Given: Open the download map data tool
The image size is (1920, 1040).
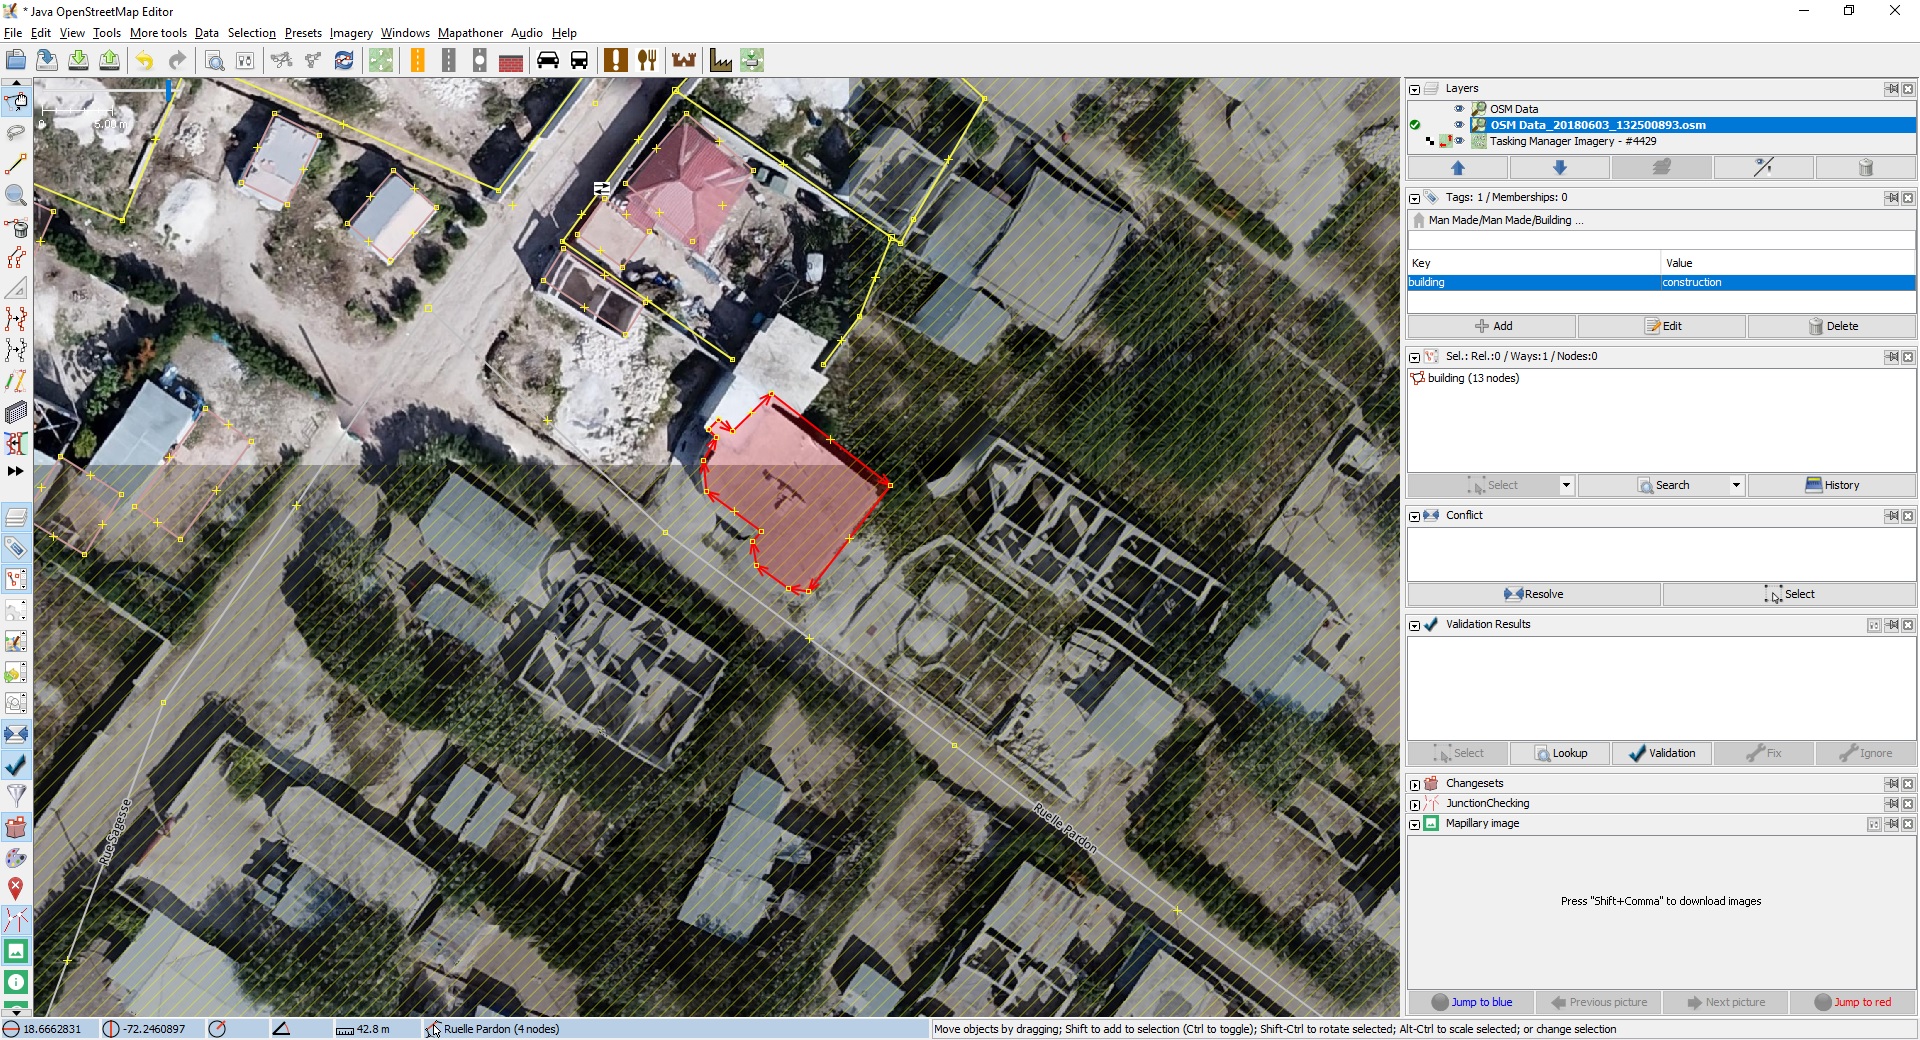Looking at the screenshot, I should tap(78, 61).
